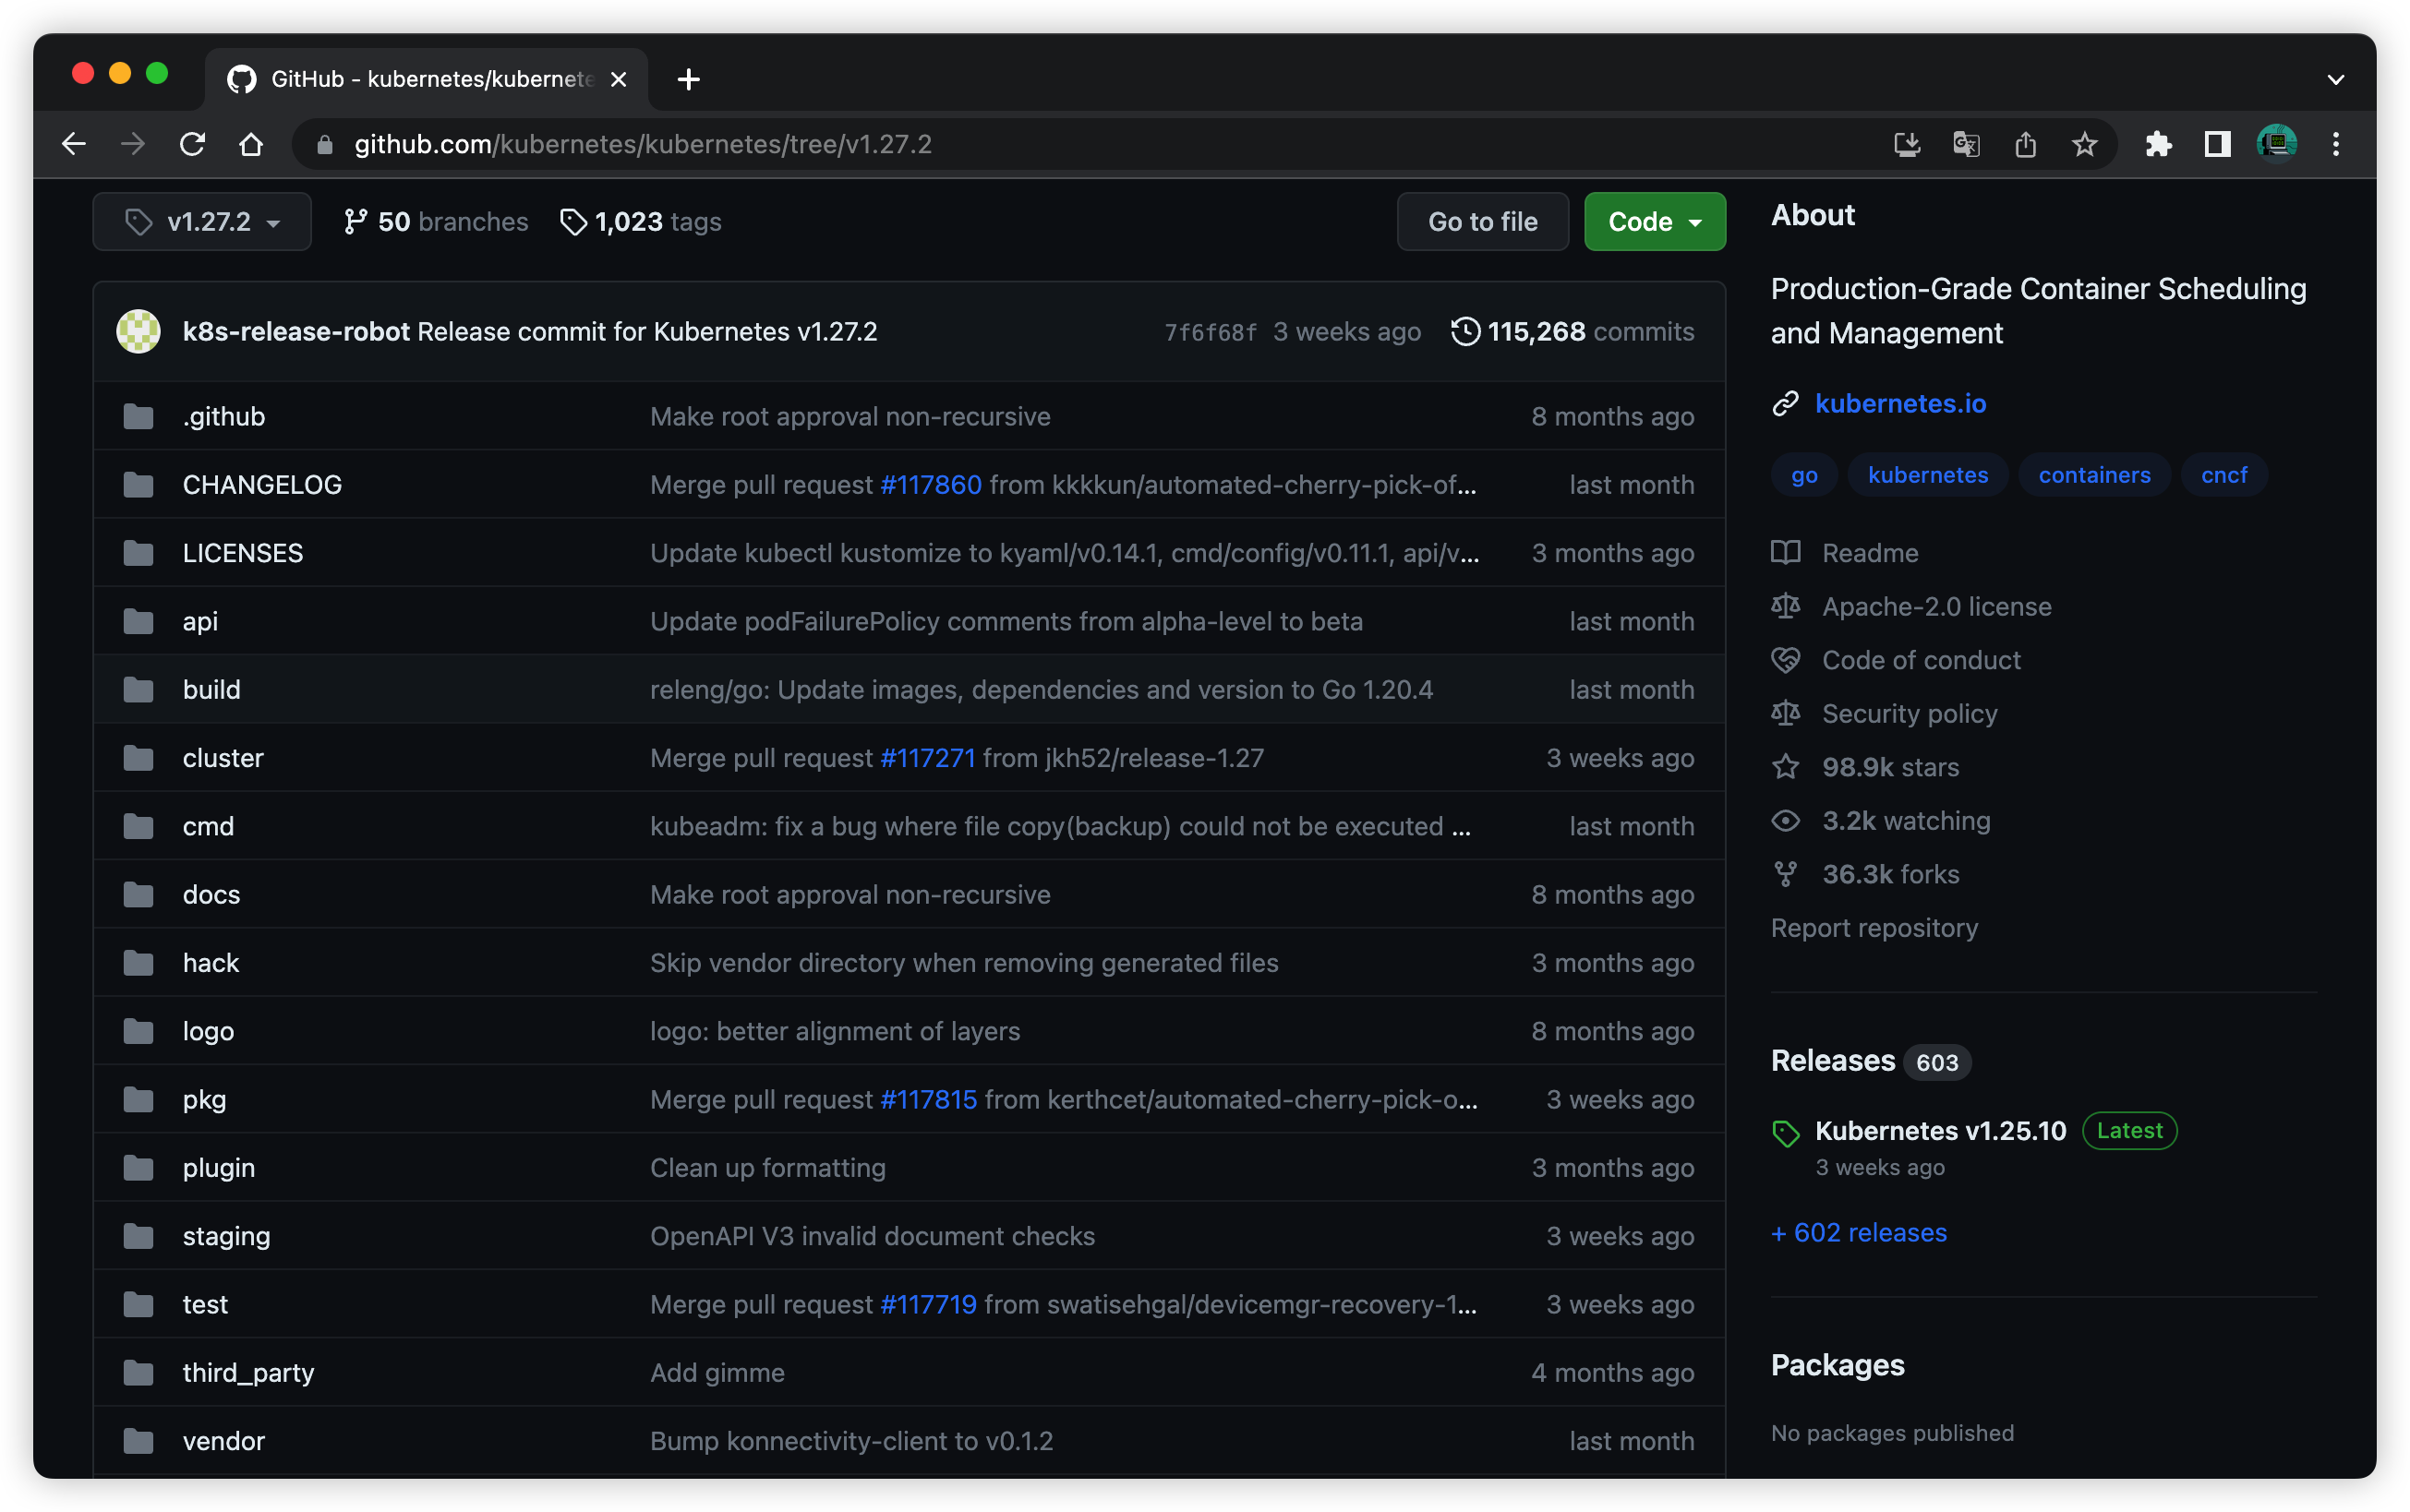The width and height of the screenshot is (2410, 1512).
Task: Open the extensions puzzle icon
Action: click(2158, 144)
